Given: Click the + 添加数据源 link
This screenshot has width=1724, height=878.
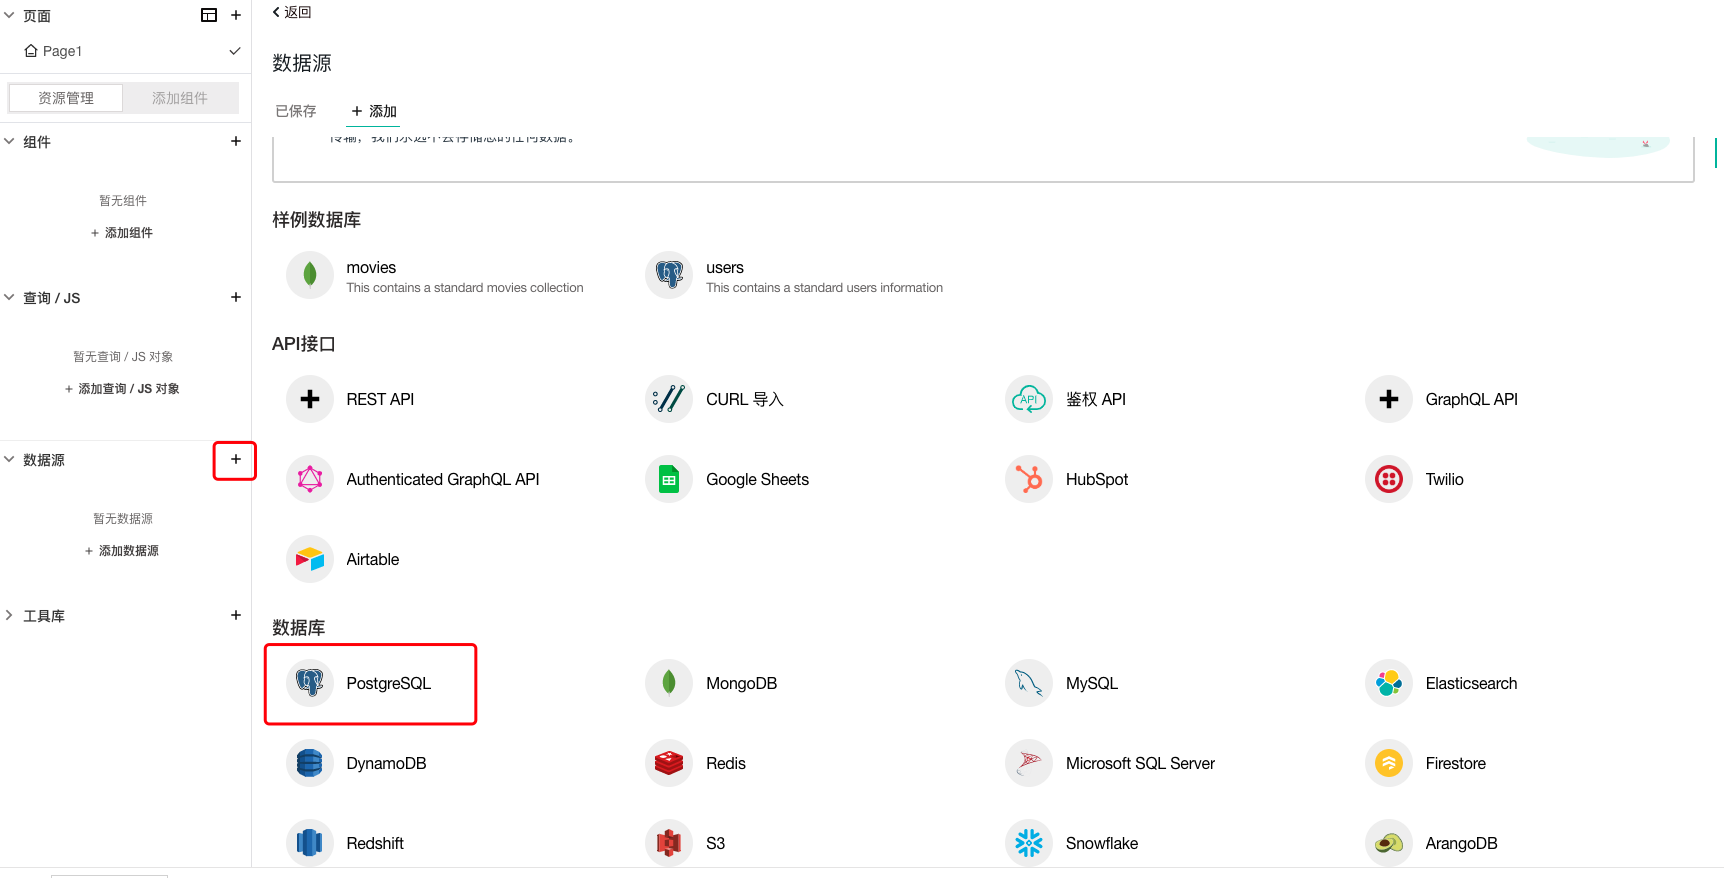Looking at the screenshot, I should (x=122, y=551).
